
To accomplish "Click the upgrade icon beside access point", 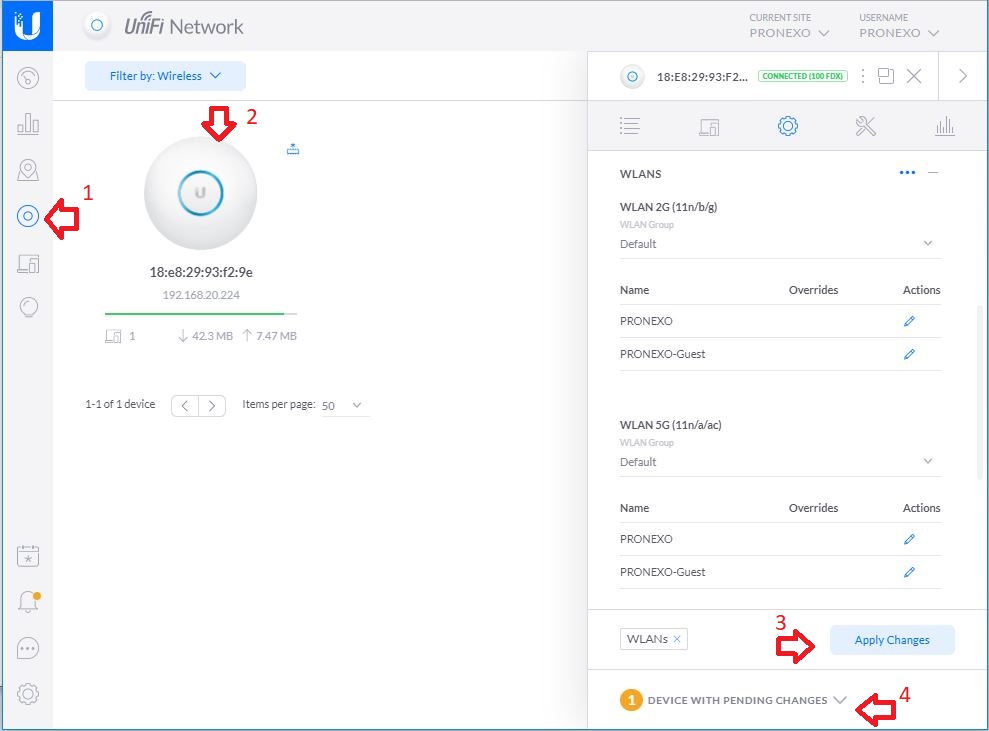I will pyautogui.click(x=293, y=149).
